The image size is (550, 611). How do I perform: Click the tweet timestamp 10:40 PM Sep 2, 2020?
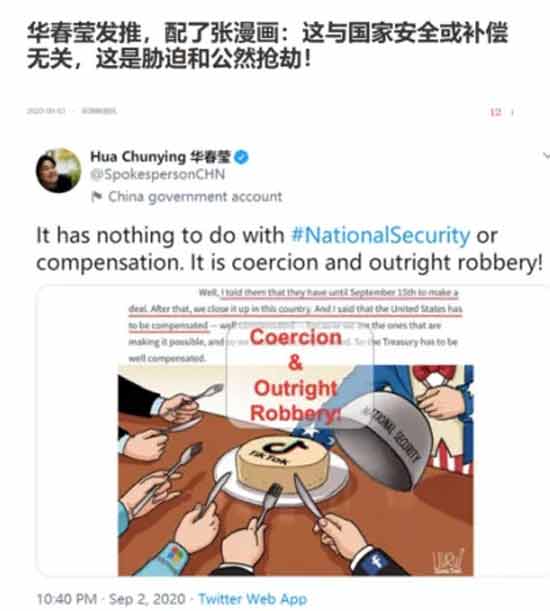(111, 599)
